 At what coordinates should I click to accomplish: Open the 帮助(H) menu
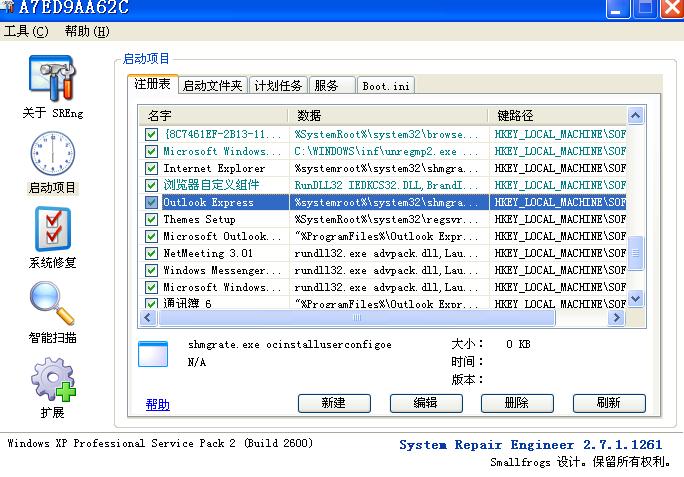click(87, 31)
